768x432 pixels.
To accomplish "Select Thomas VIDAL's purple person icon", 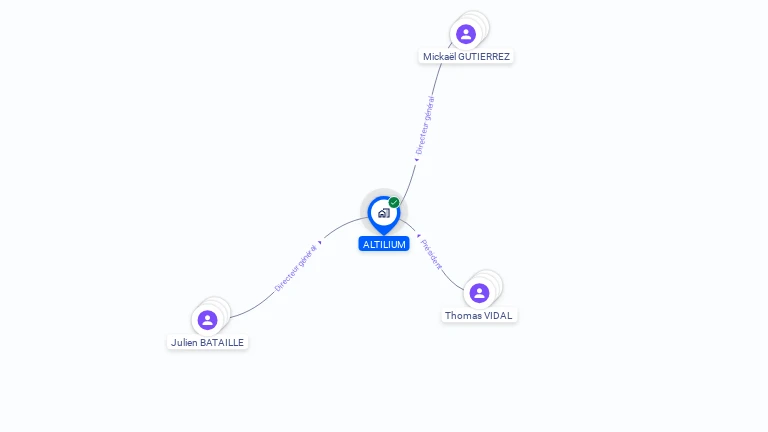I will click(479, 293).
